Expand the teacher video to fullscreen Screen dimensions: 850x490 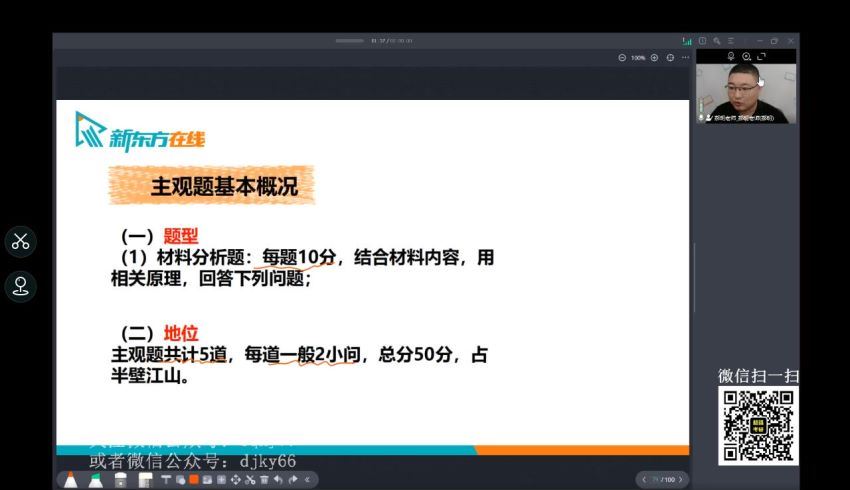point(762,57)
